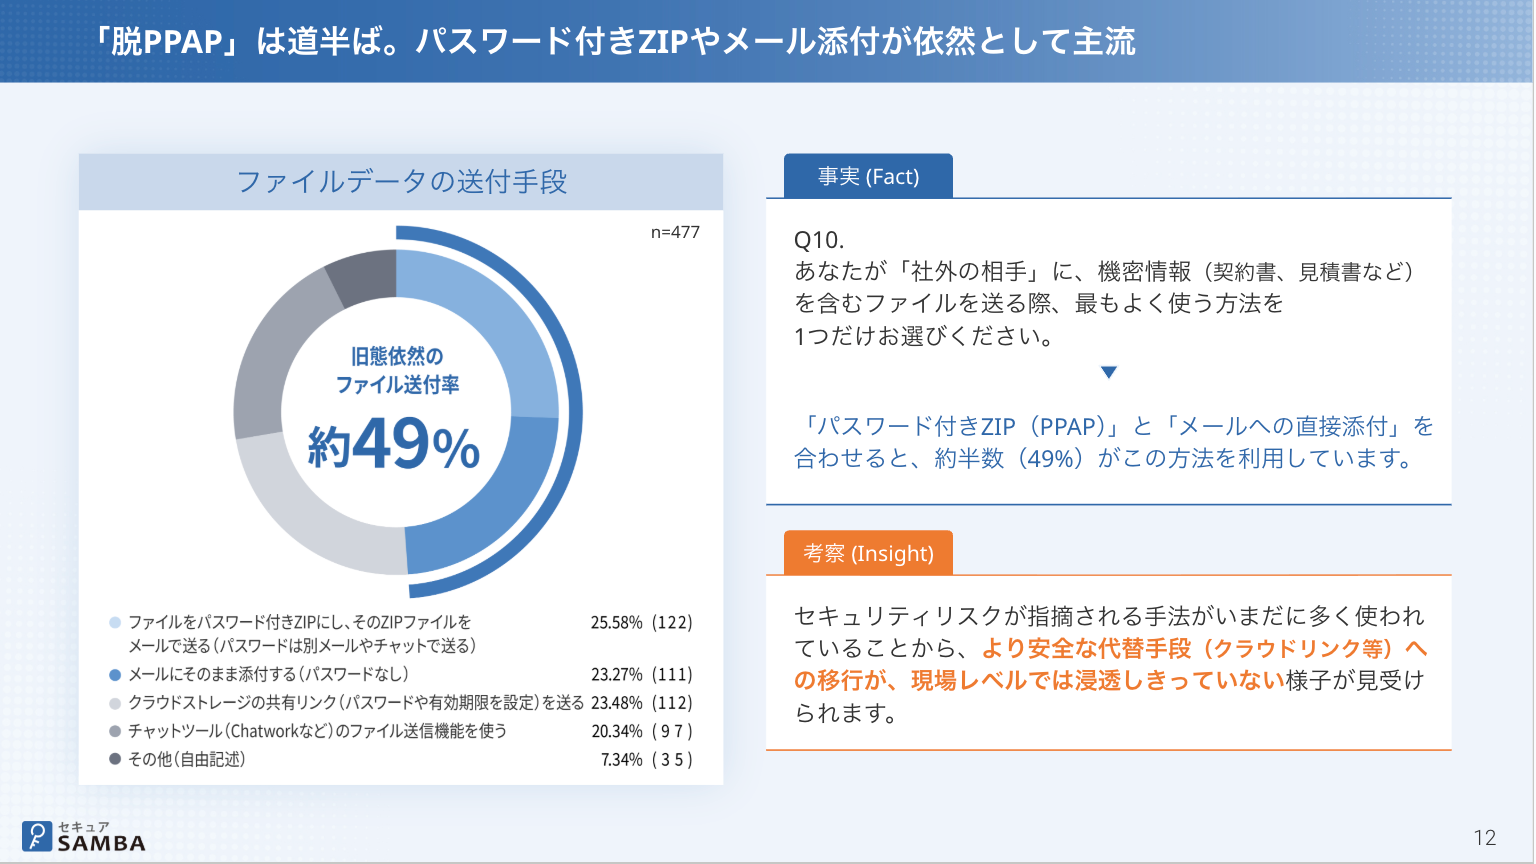Select the 考察 (Insight) tab
The image size is (1536, 864).
click(x=868, y=553)
